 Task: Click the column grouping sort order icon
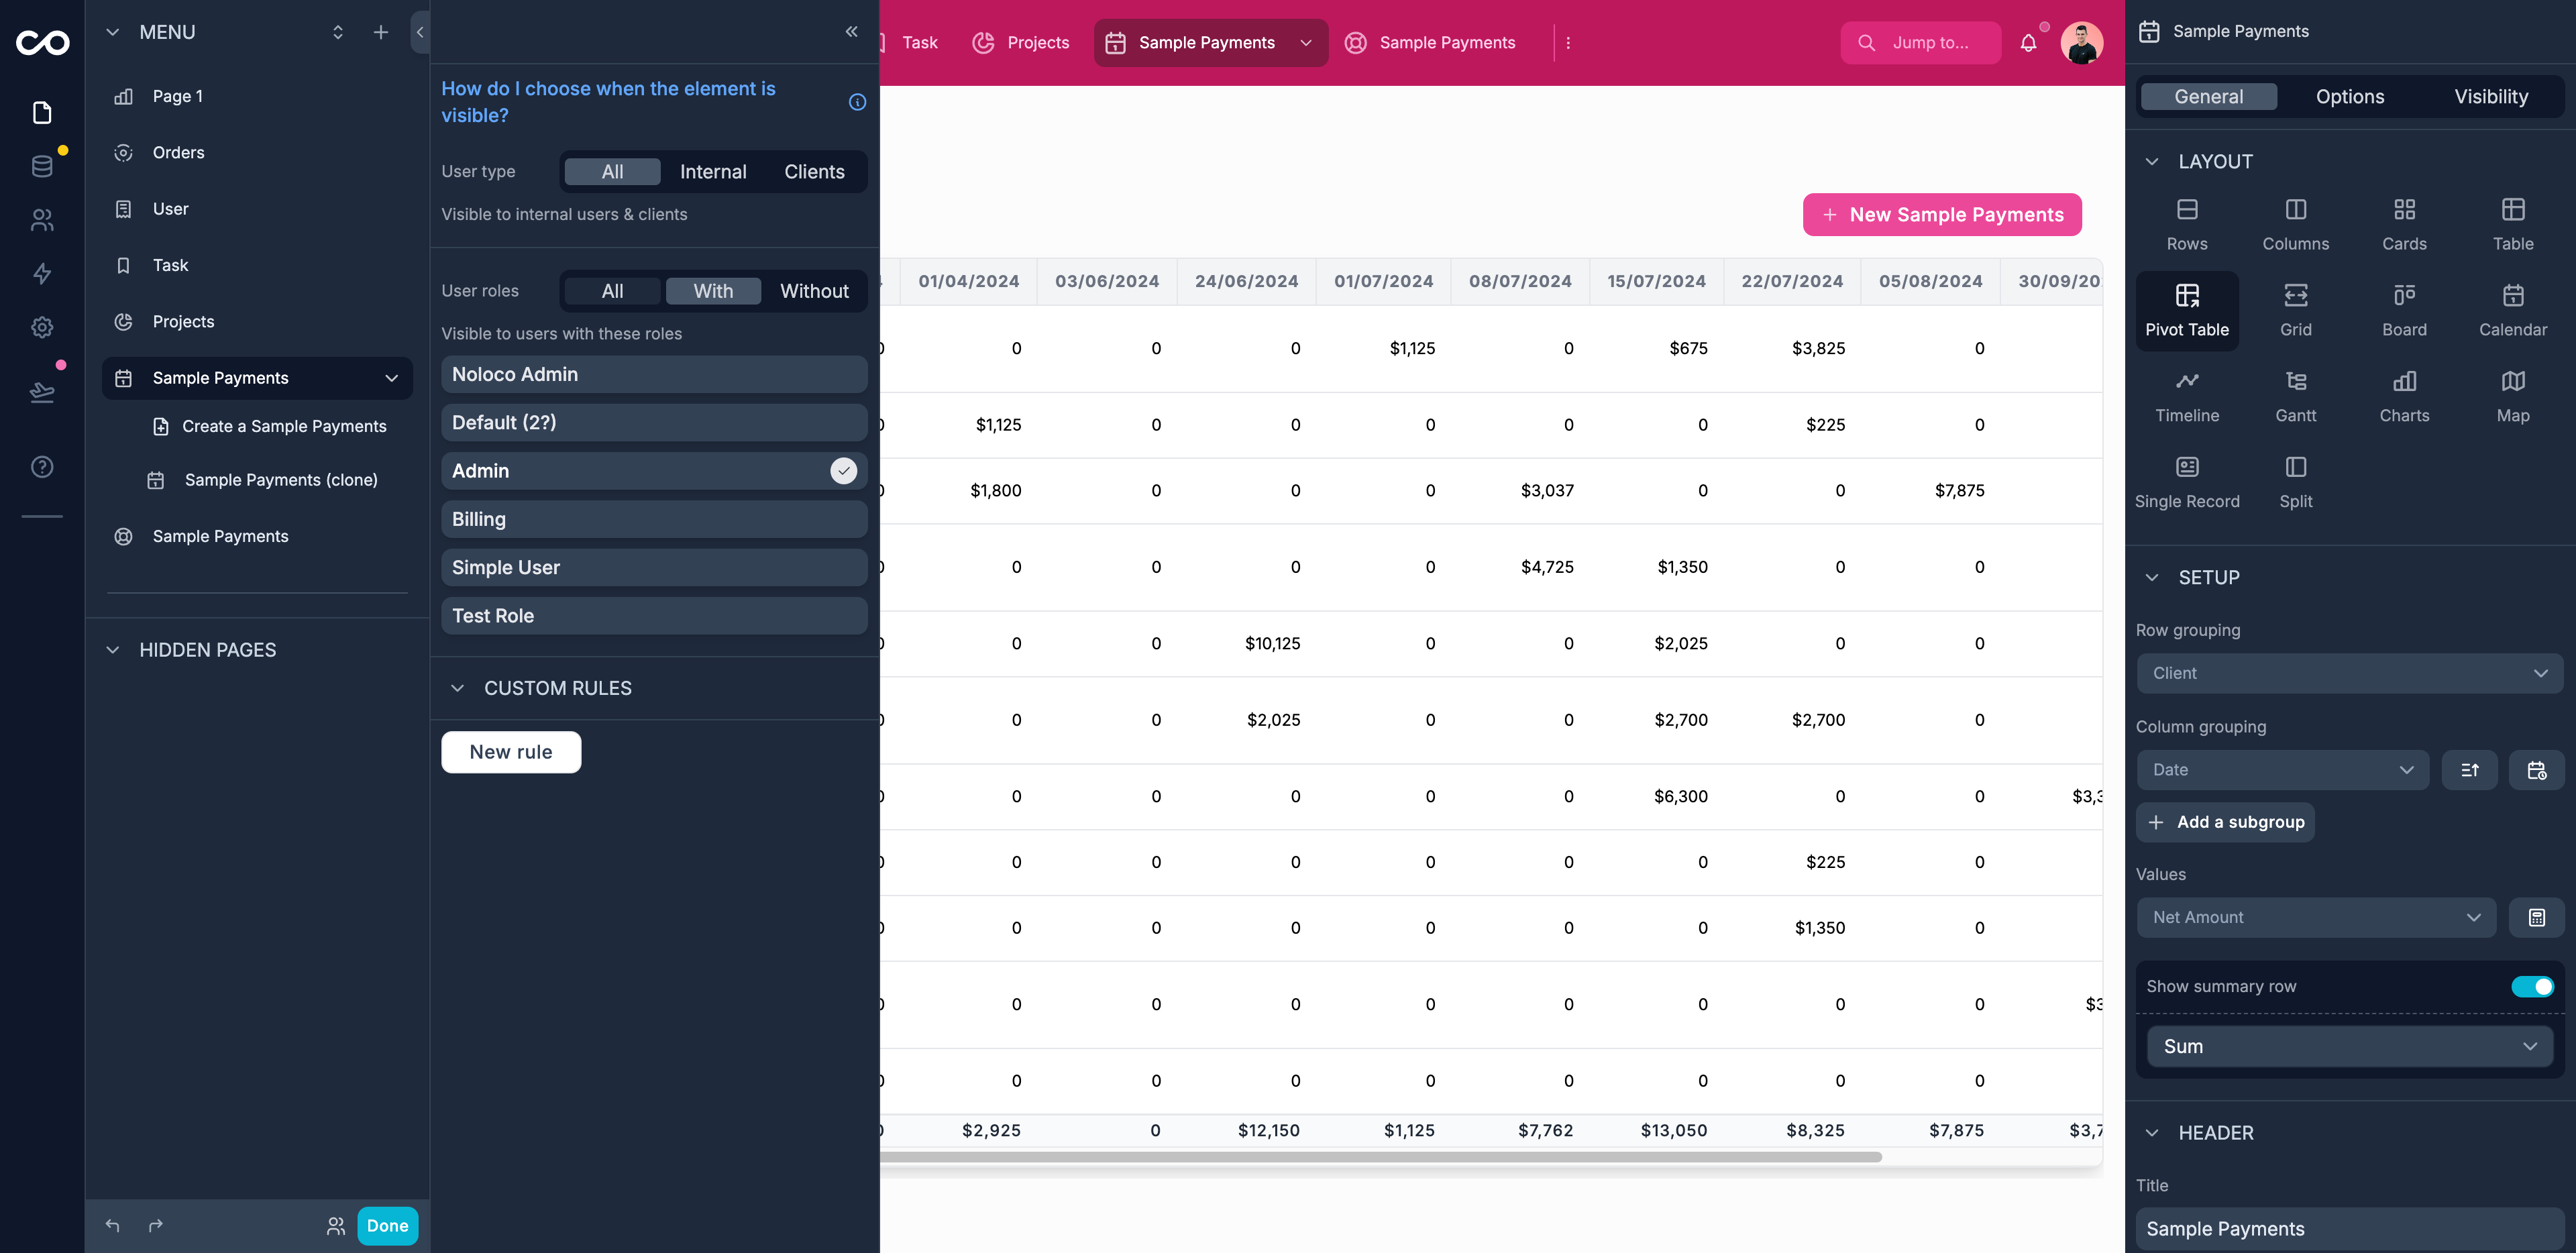[x=2469, y=770]
